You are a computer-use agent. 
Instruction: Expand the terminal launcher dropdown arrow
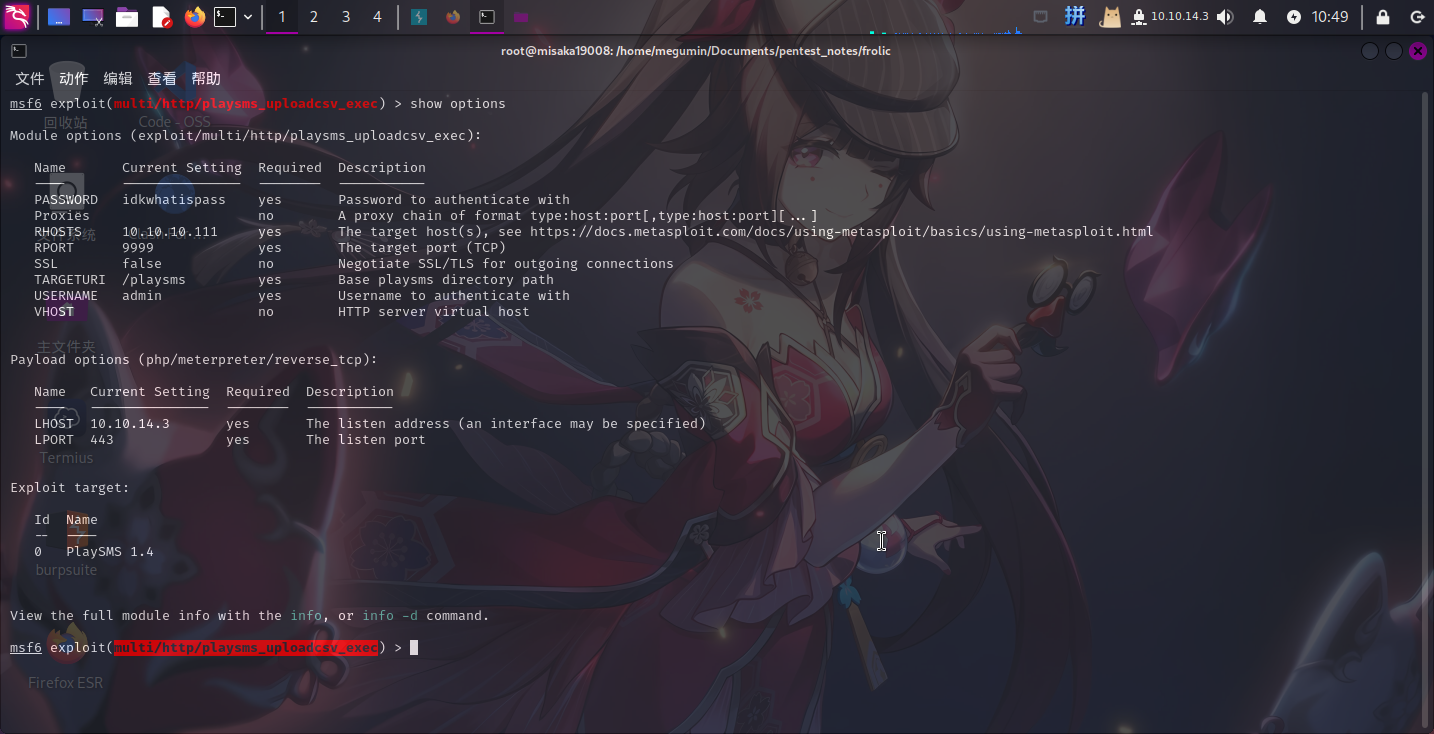(x=248, y=17)
